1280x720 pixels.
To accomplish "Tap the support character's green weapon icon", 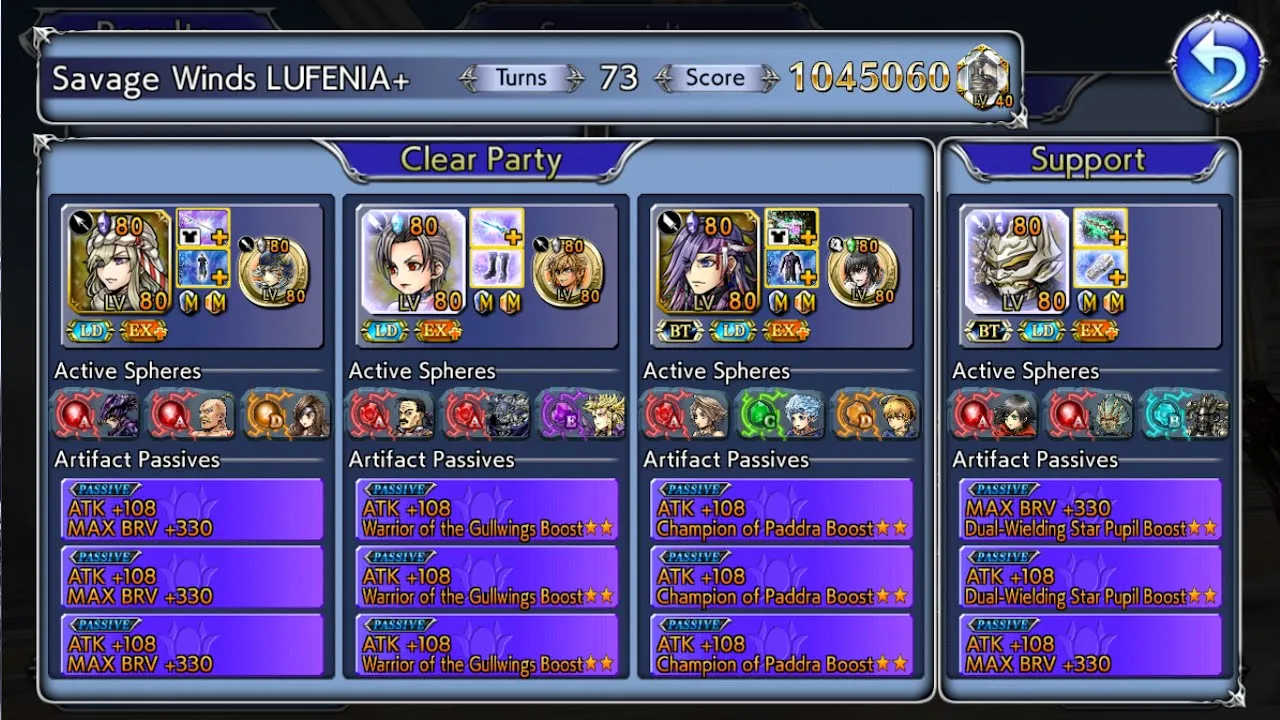I will pos(1100,228).
